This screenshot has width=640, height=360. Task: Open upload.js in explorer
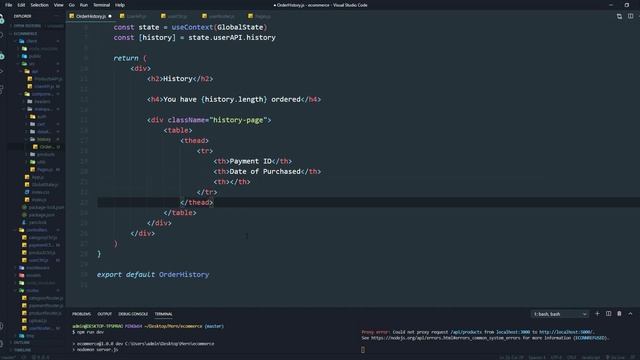click(35, 320)
